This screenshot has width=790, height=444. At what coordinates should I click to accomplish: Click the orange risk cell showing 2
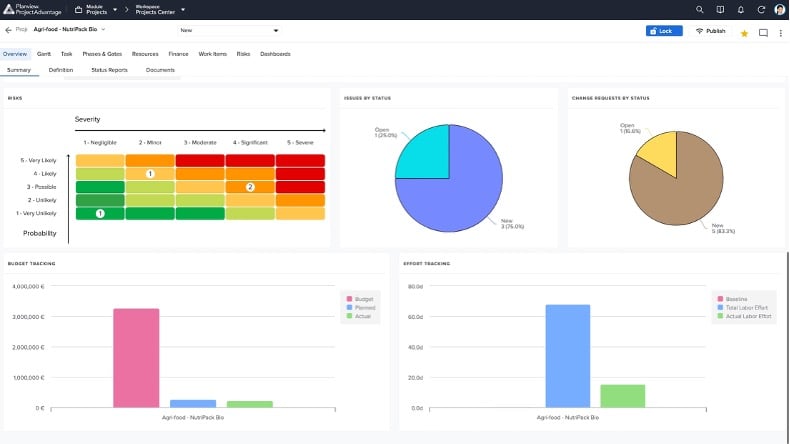250,187
